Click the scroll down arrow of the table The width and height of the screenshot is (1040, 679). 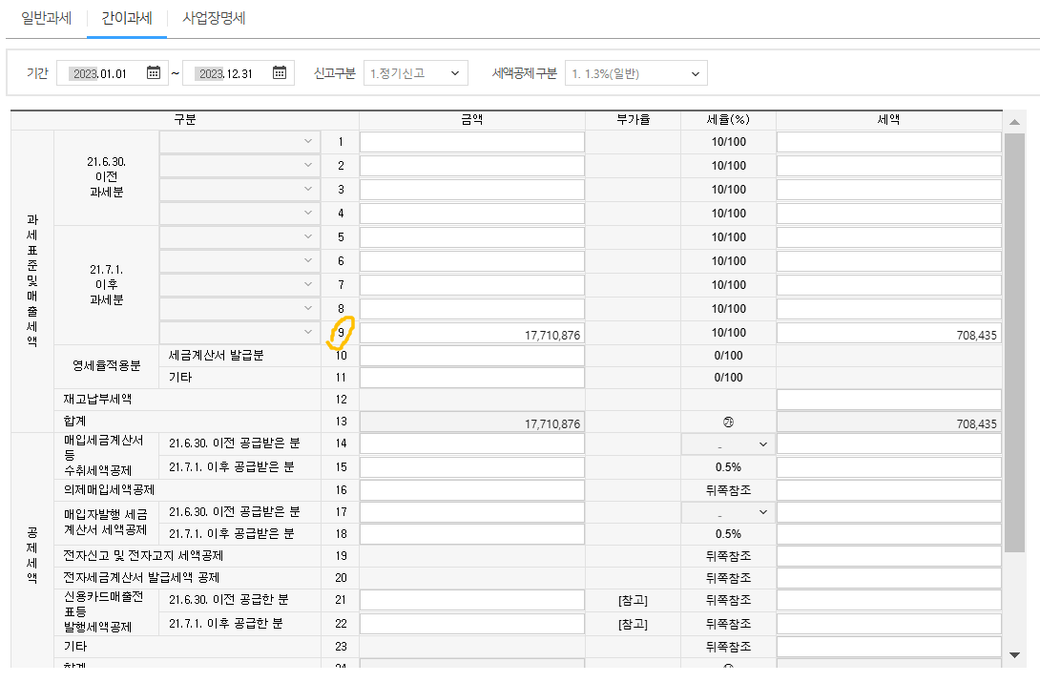coord(1015,655)
